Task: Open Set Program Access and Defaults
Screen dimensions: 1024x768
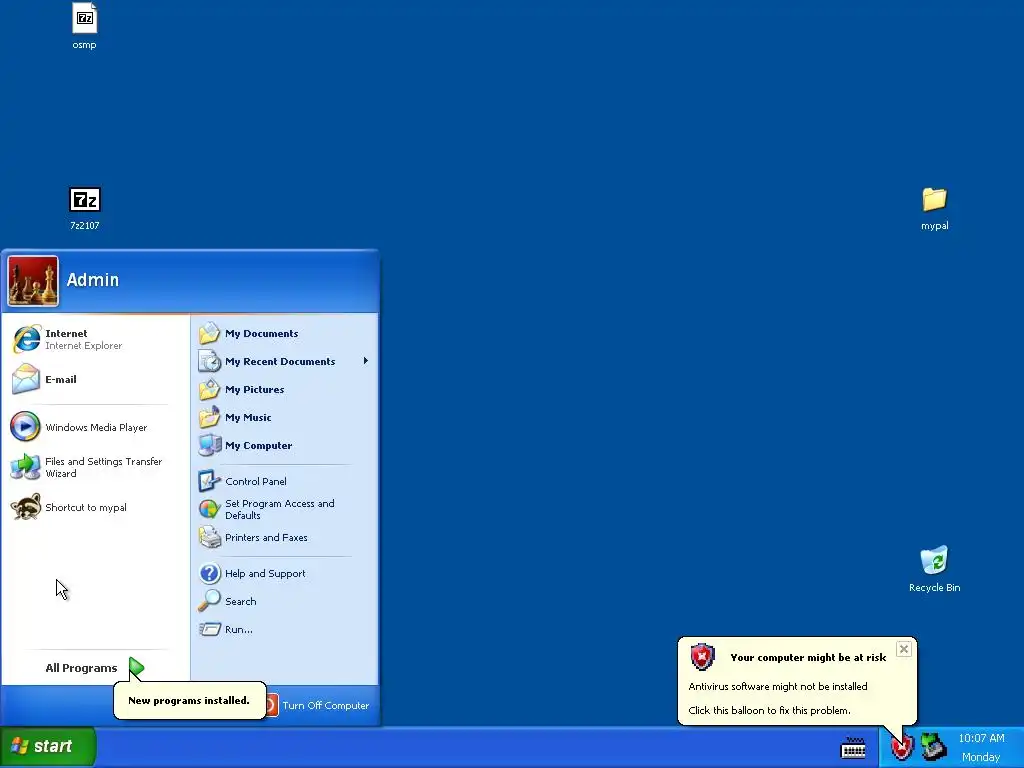Action: coord(283,509)
